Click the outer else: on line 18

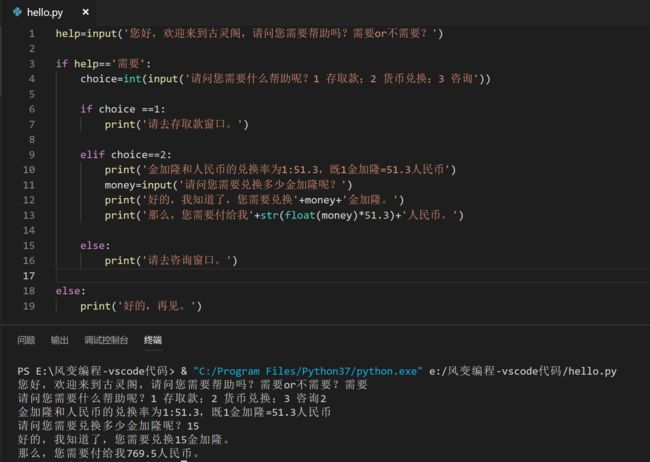(71, 291)
